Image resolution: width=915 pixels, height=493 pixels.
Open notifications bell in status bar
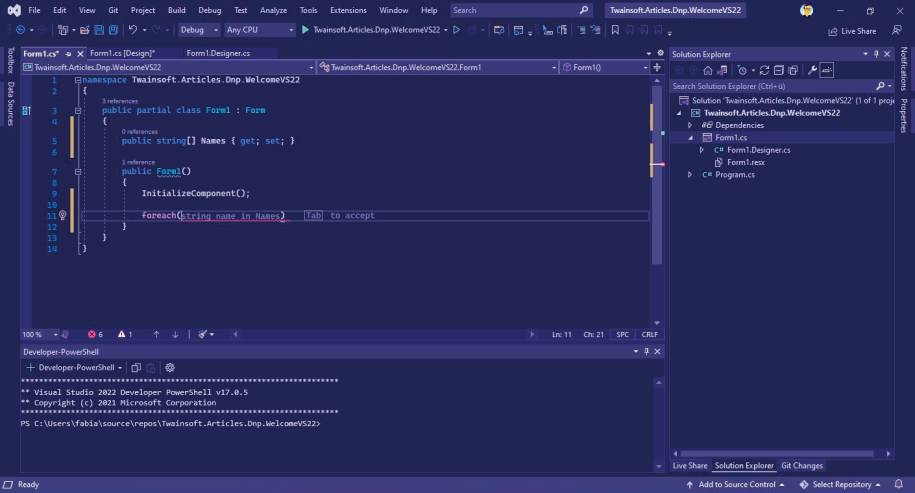(x=899, y=484)
